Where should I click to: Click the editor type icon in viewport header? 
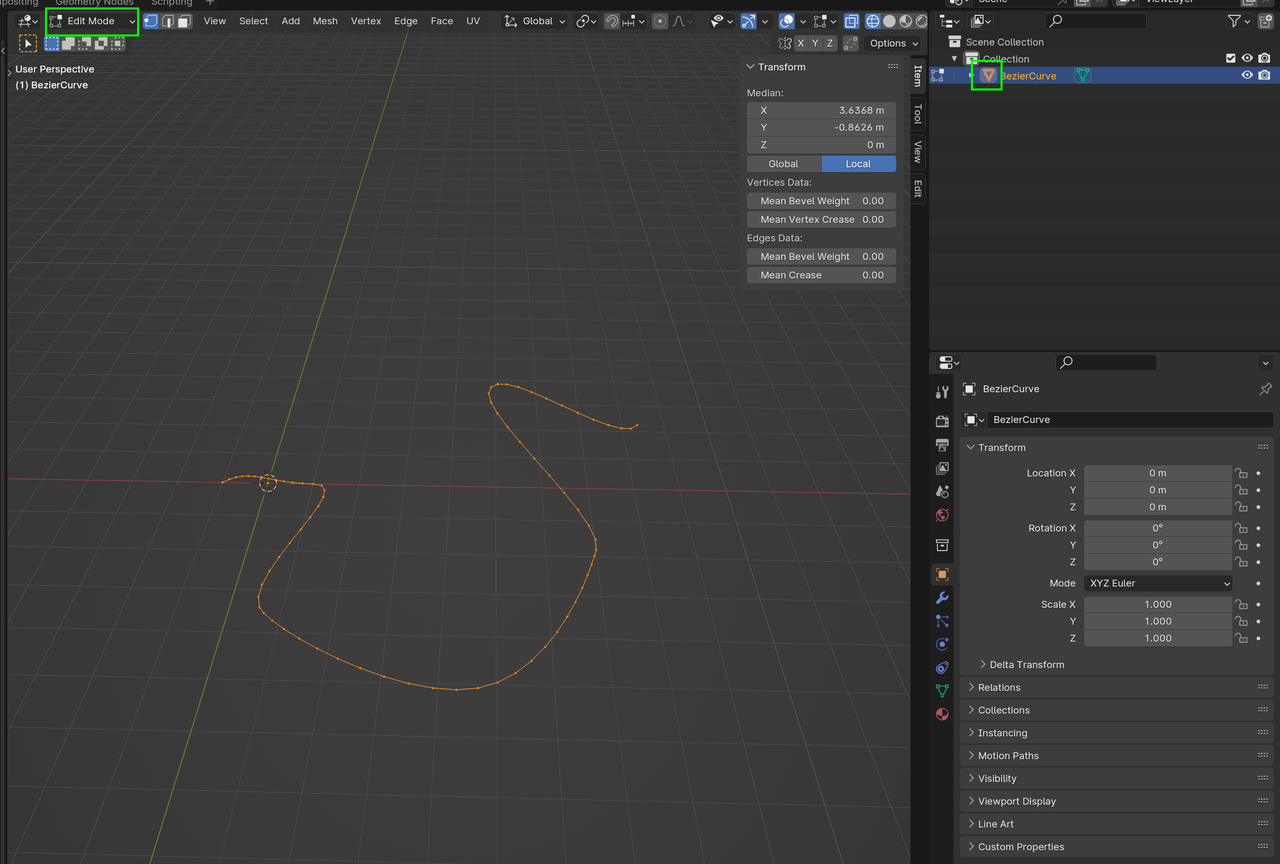tap(27, 21)
